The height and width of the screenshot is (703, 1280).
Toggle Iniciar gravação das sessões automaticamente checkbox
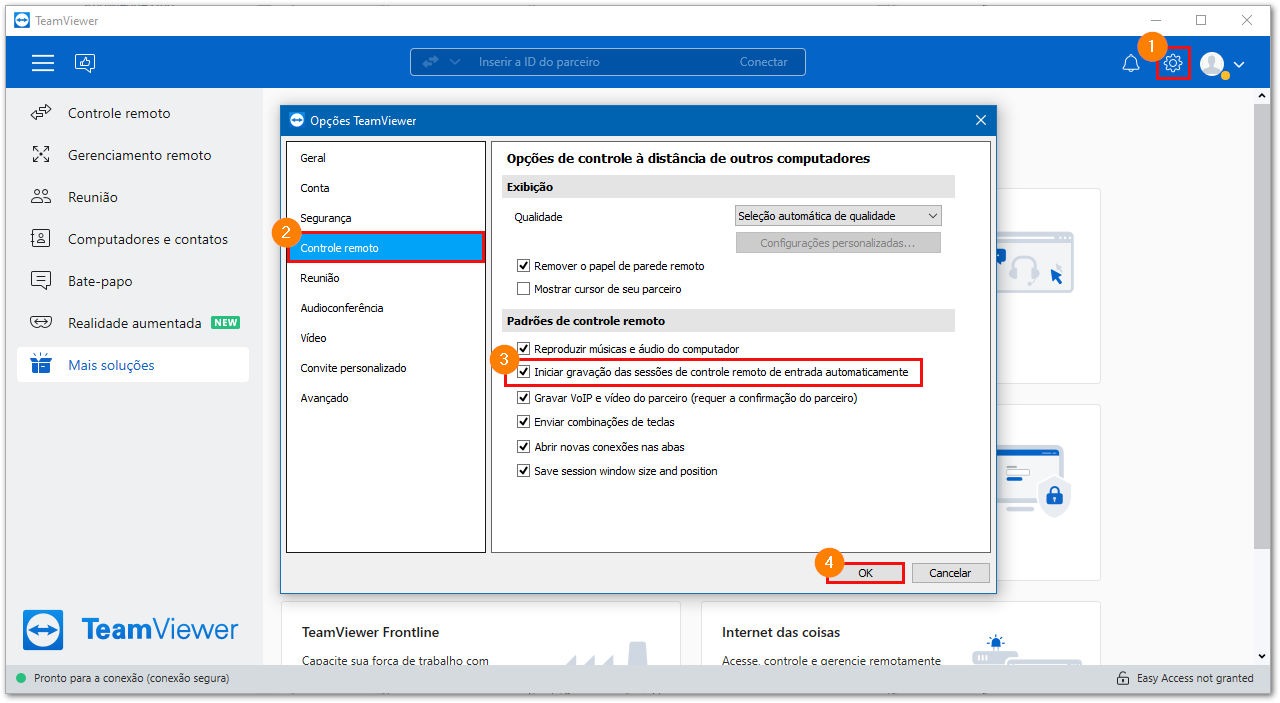523,372
